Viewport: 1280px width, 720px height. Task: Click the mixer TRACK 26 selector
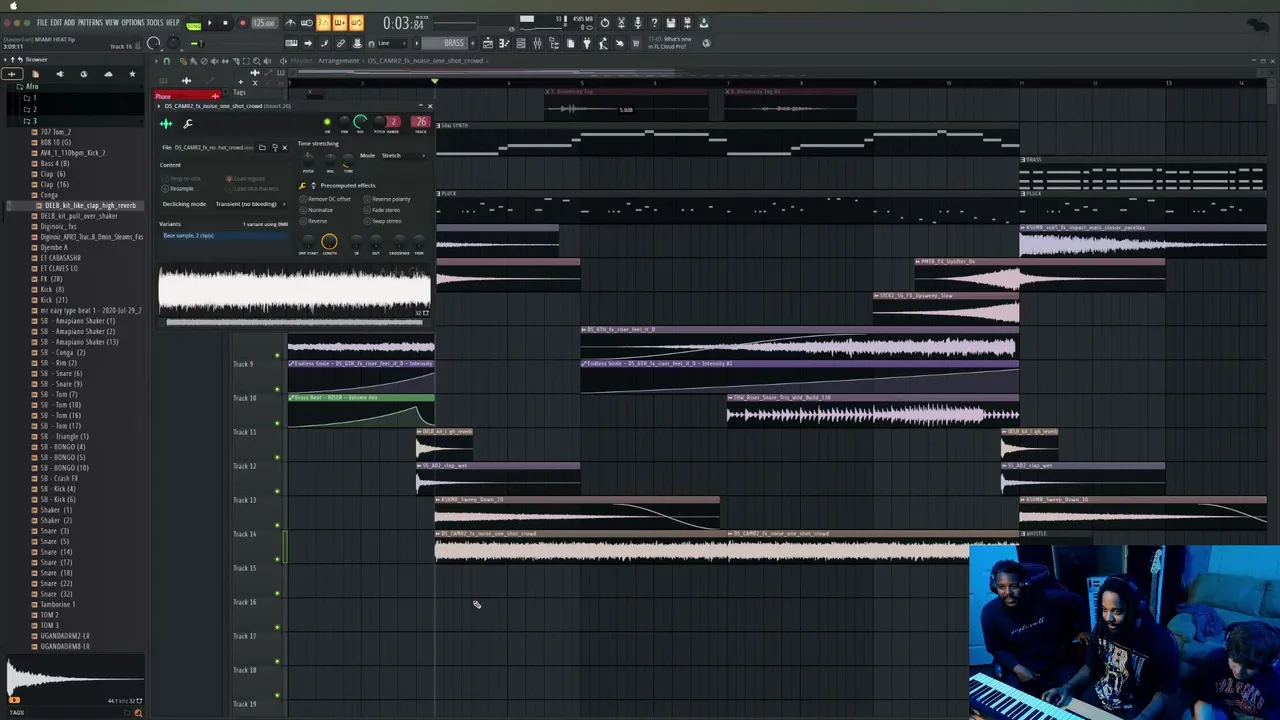click(x=421, y=122)
